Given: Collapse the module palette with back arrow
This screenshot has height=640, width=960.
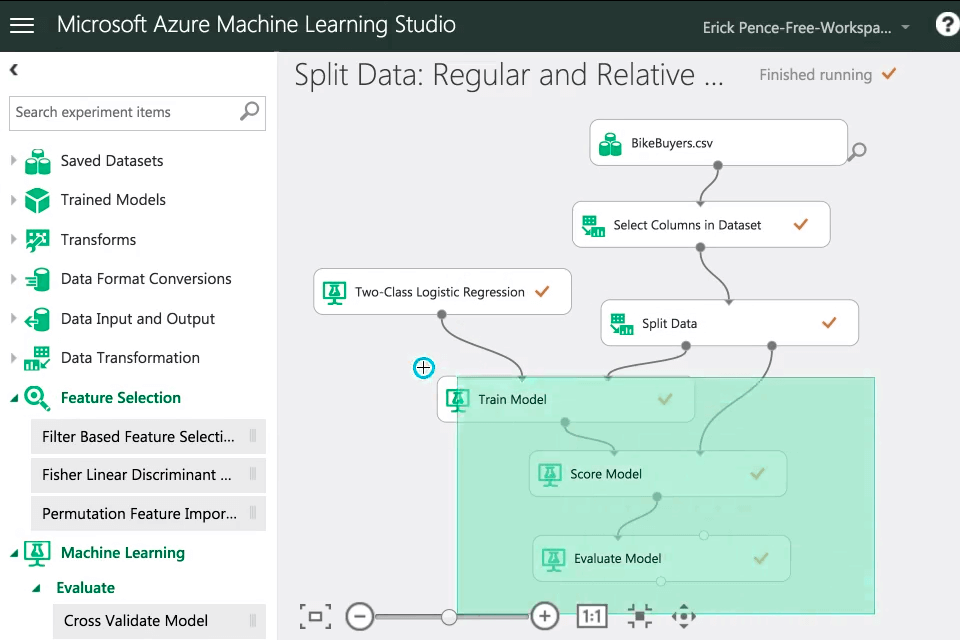Looking at the screenshot, I should [x=14, y=70].
